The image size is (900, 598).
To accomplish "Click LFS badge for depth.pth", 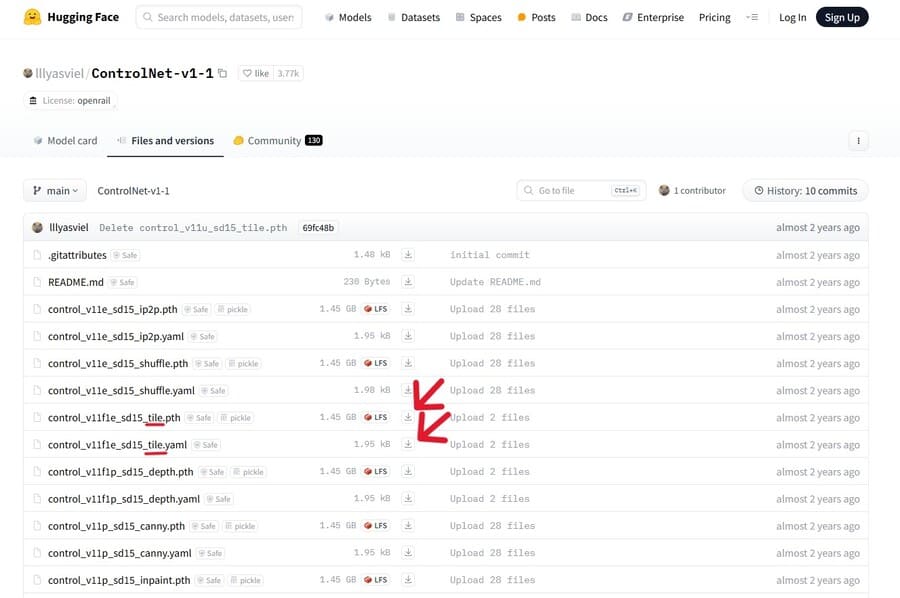I will (375, 471).
